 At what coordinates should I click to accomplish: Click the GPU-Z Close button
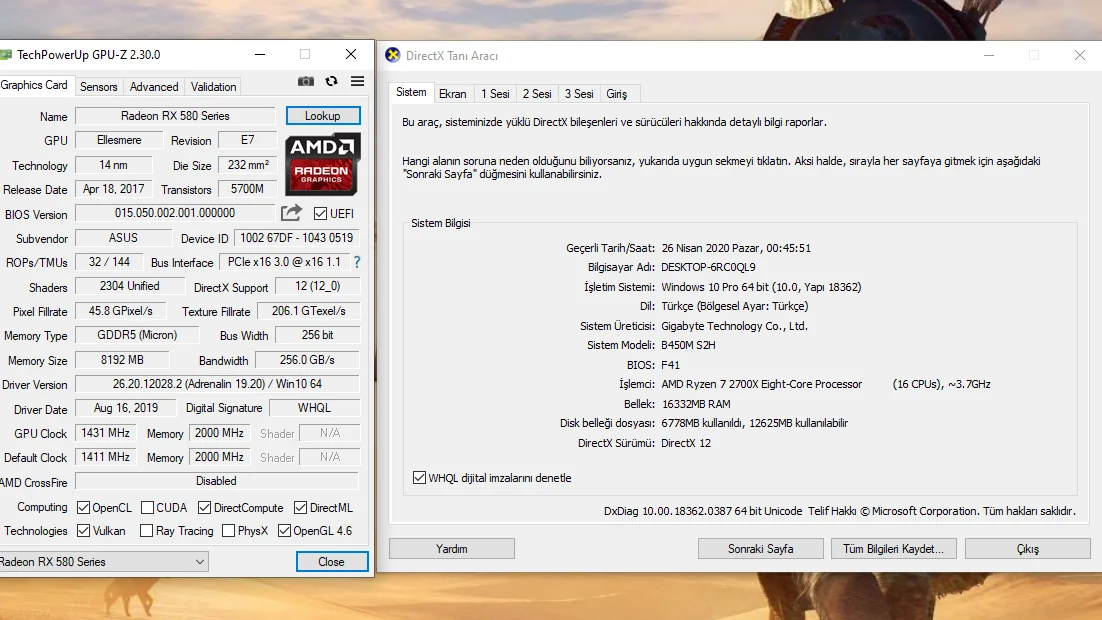coord(332,562)
